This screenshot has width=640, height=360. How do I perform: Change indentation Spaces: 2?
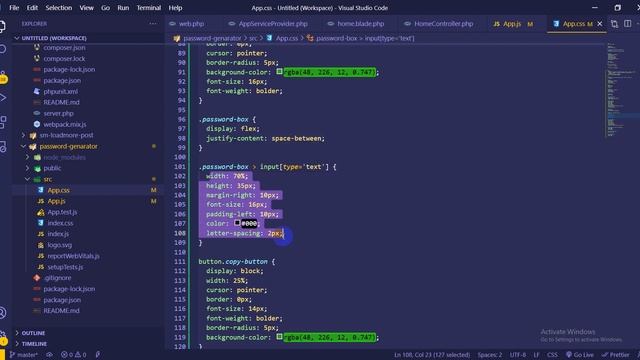point(490,355)
